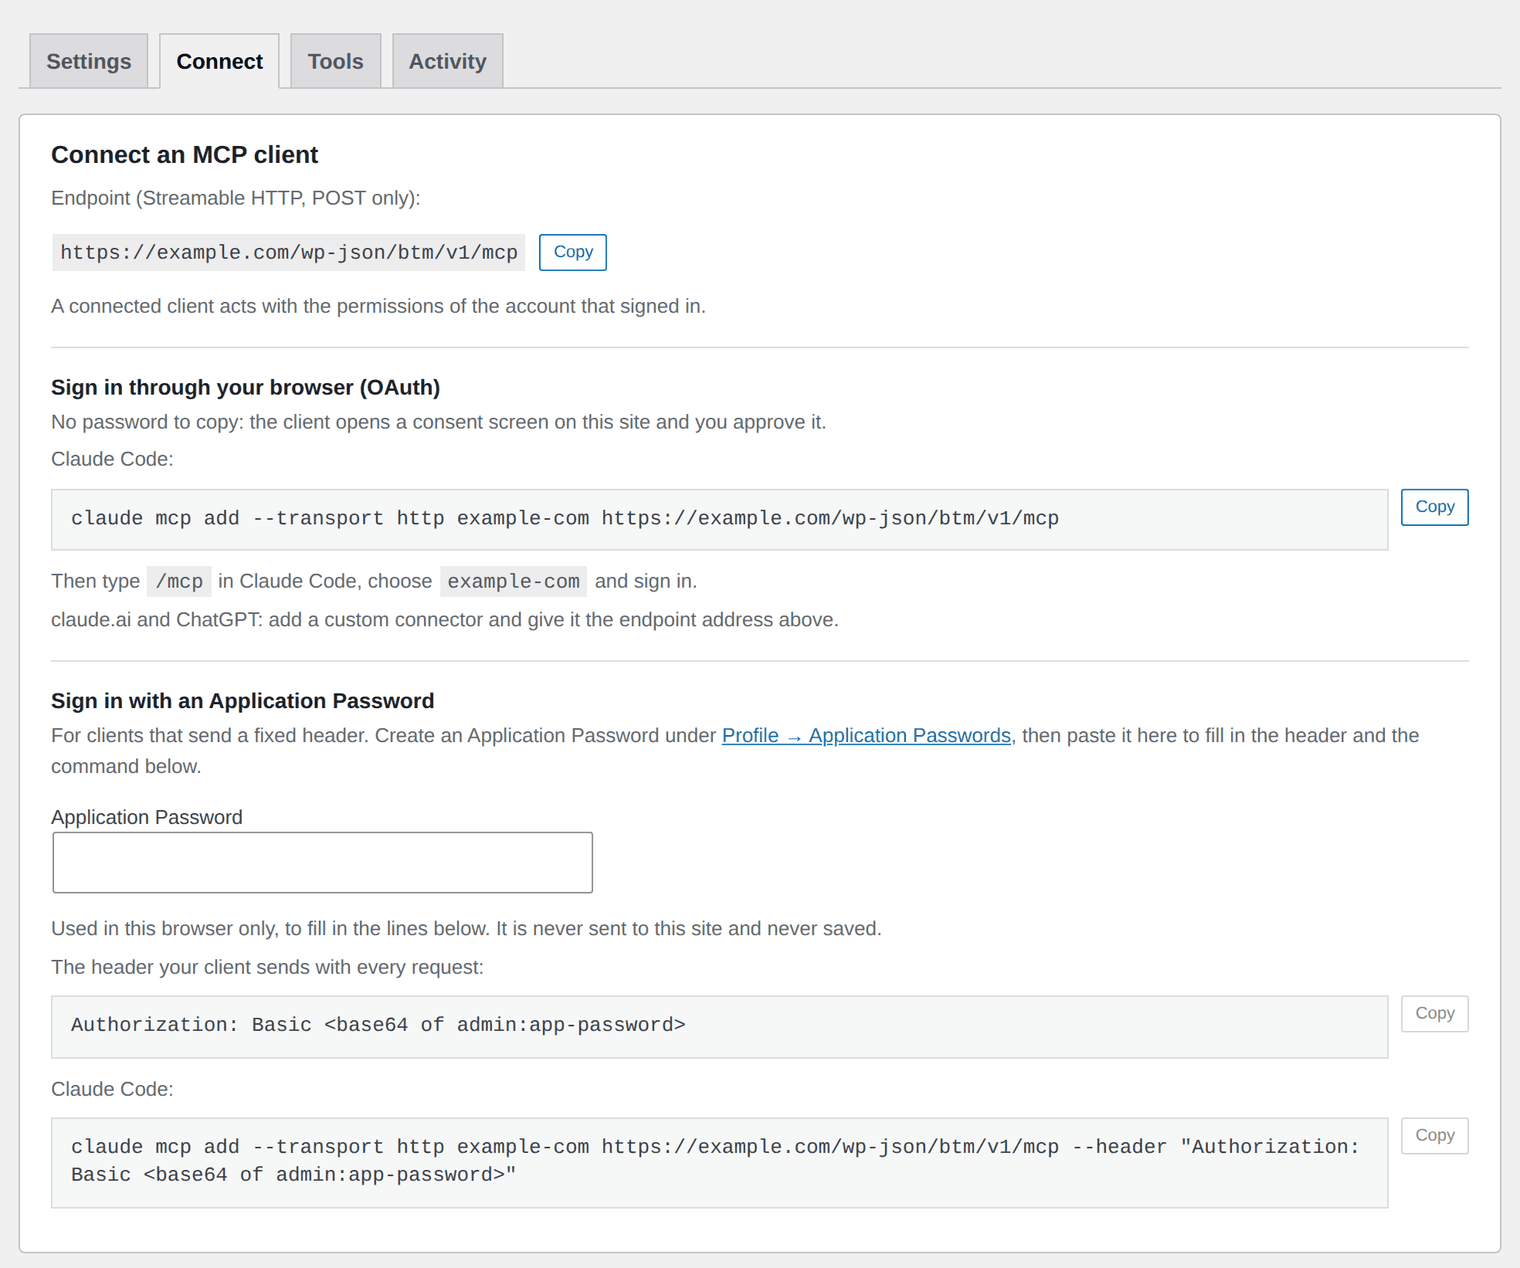
Task: Click the Authorization: Basic header code box
Action: (x=719, y=1026)
